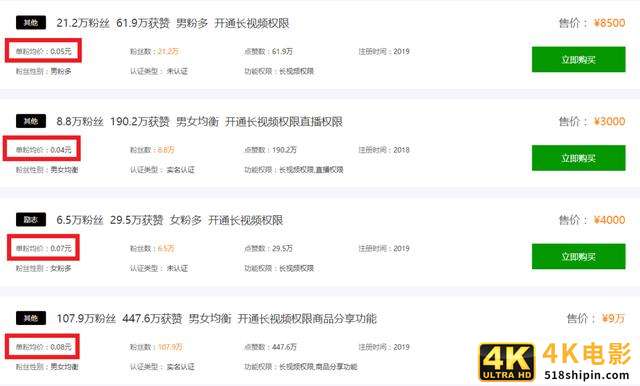Select the price ¥4000
Viewport: 640px width, 386px height.
tap(609, 220)
